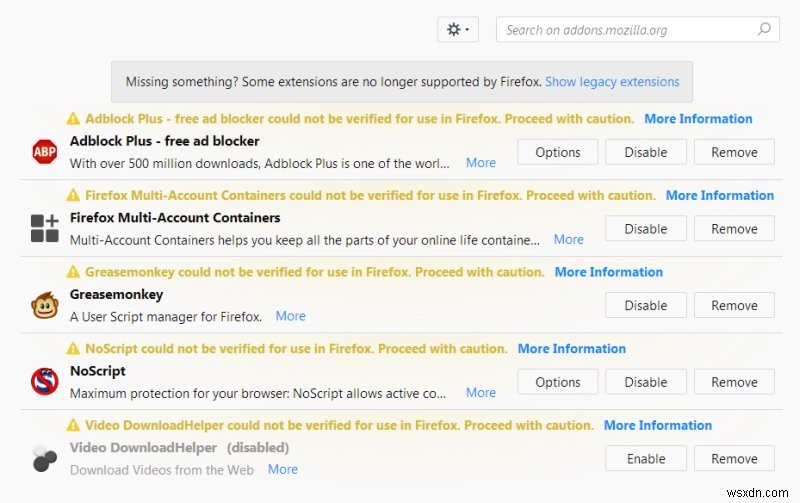Click the Video DownloadHelper icon
Viewport: 800px width, 503px height.
pyautogui.click(x=45, y=458)
